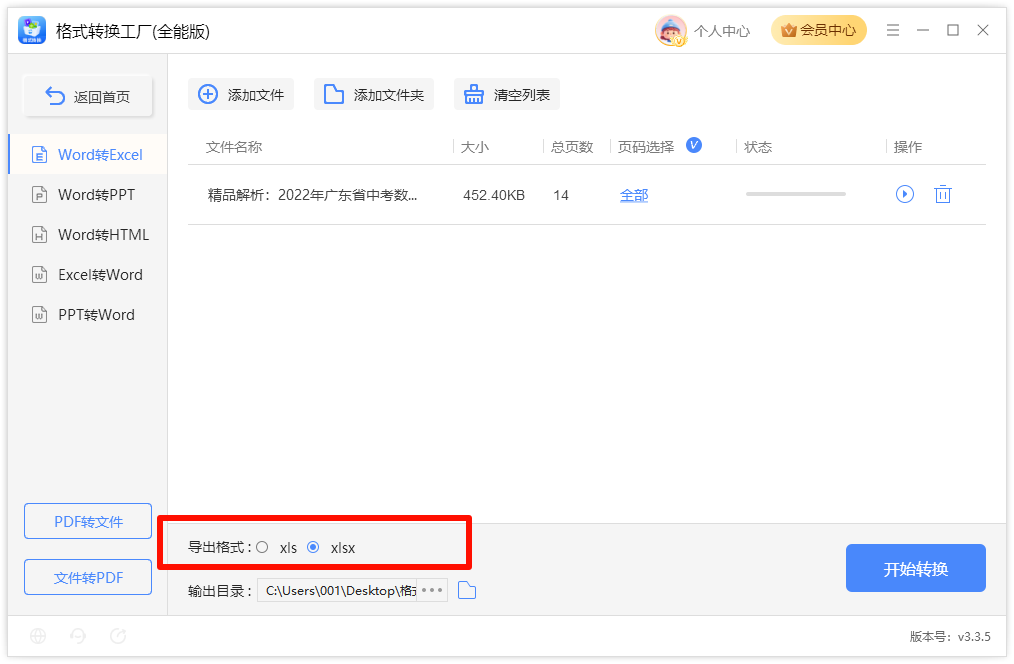Start converting this file with play icon

point(905,194)
